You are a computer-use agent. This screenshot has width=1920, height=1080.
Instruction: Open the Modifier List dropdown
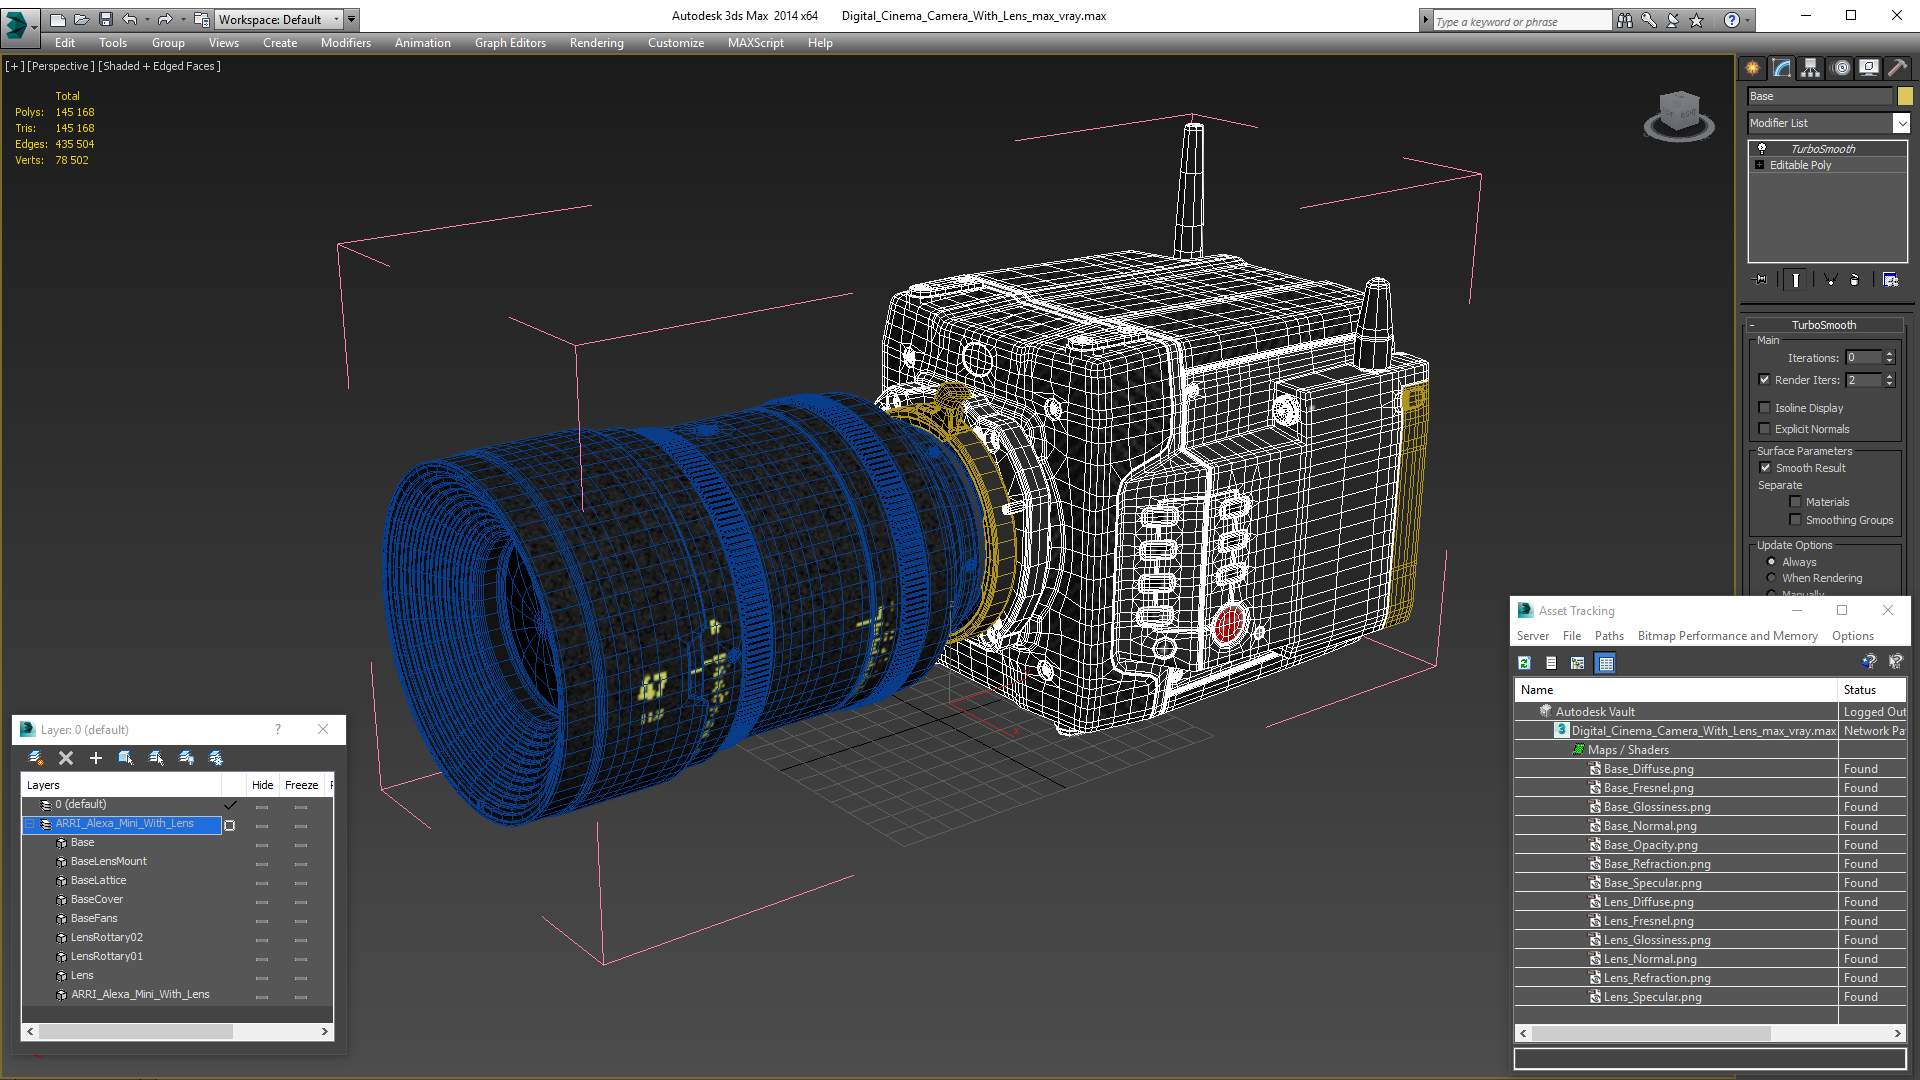coord(1901,123)
